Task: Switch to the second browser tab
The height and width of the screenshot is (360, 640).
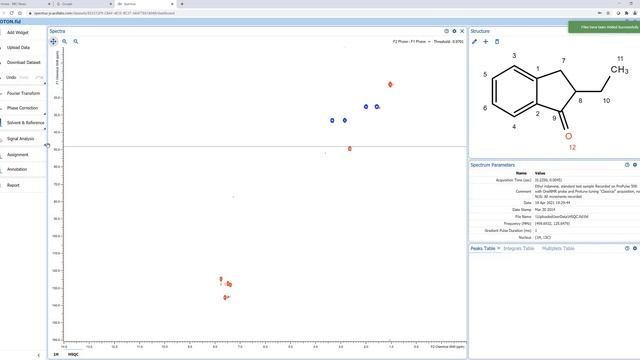Action: 84,4
